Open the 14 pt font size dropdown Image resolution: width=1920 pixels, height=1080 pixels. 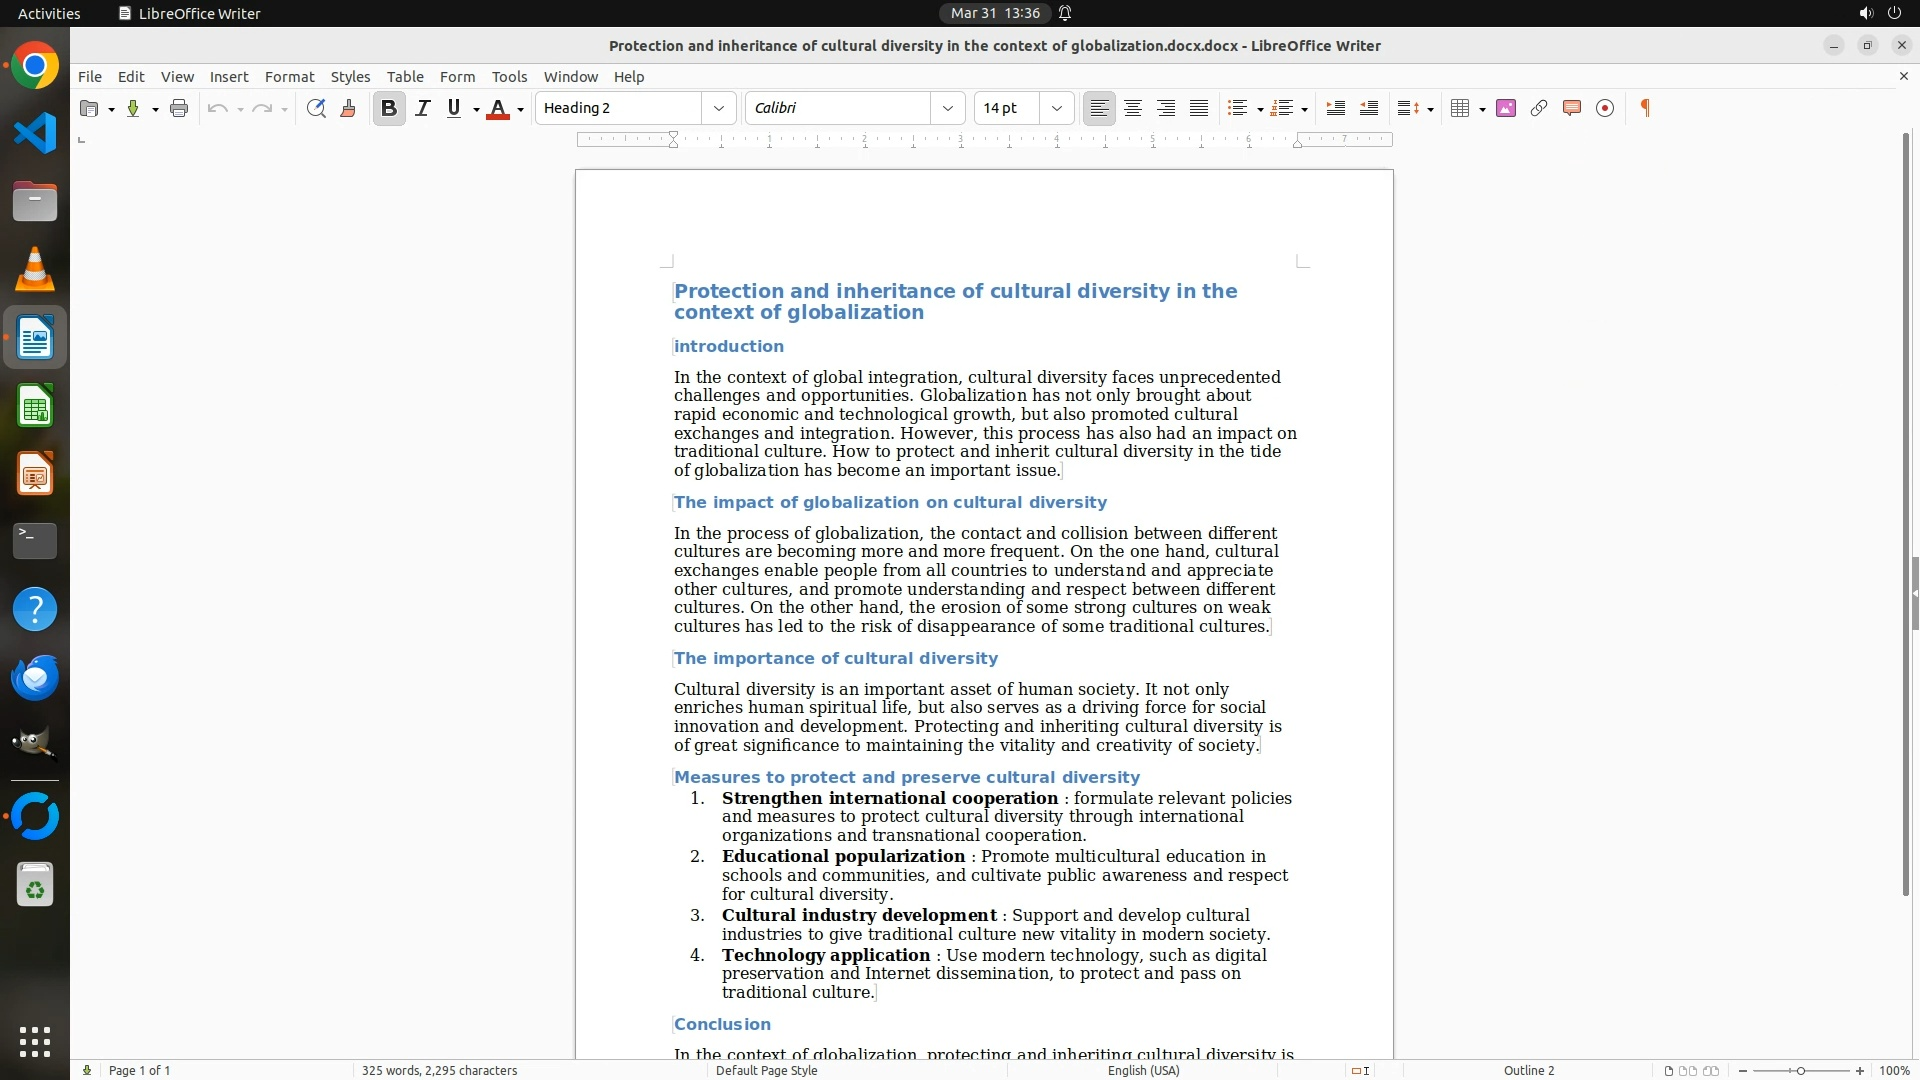pos(1056,108)
